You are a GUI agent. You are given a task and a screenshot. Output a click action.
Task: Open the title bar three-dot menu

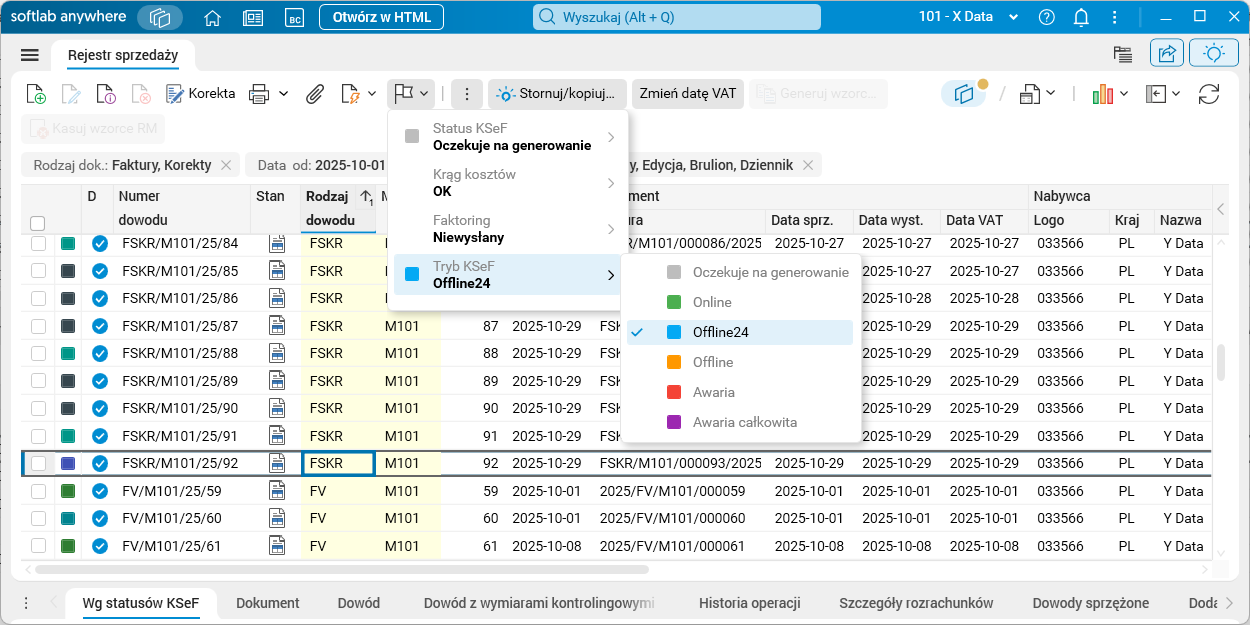coord(1115,17)
